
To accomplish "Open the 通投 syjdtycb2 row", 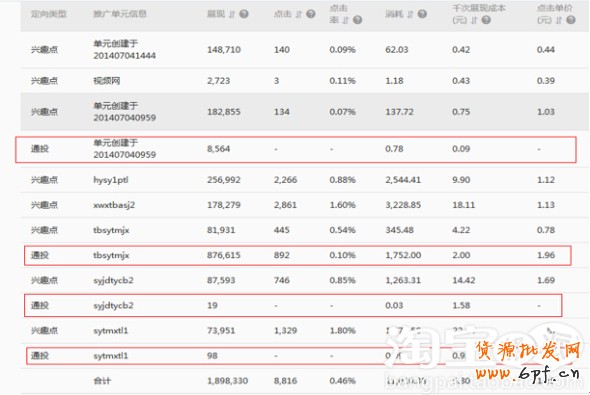I will (293, 305).
